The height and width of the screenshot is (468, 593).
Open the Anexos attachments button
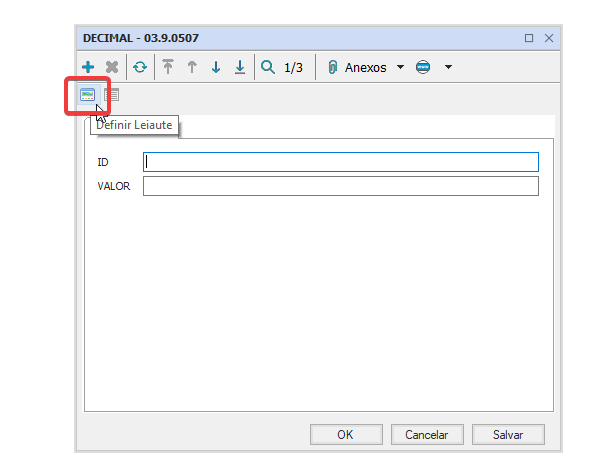[x=357, y=67]
